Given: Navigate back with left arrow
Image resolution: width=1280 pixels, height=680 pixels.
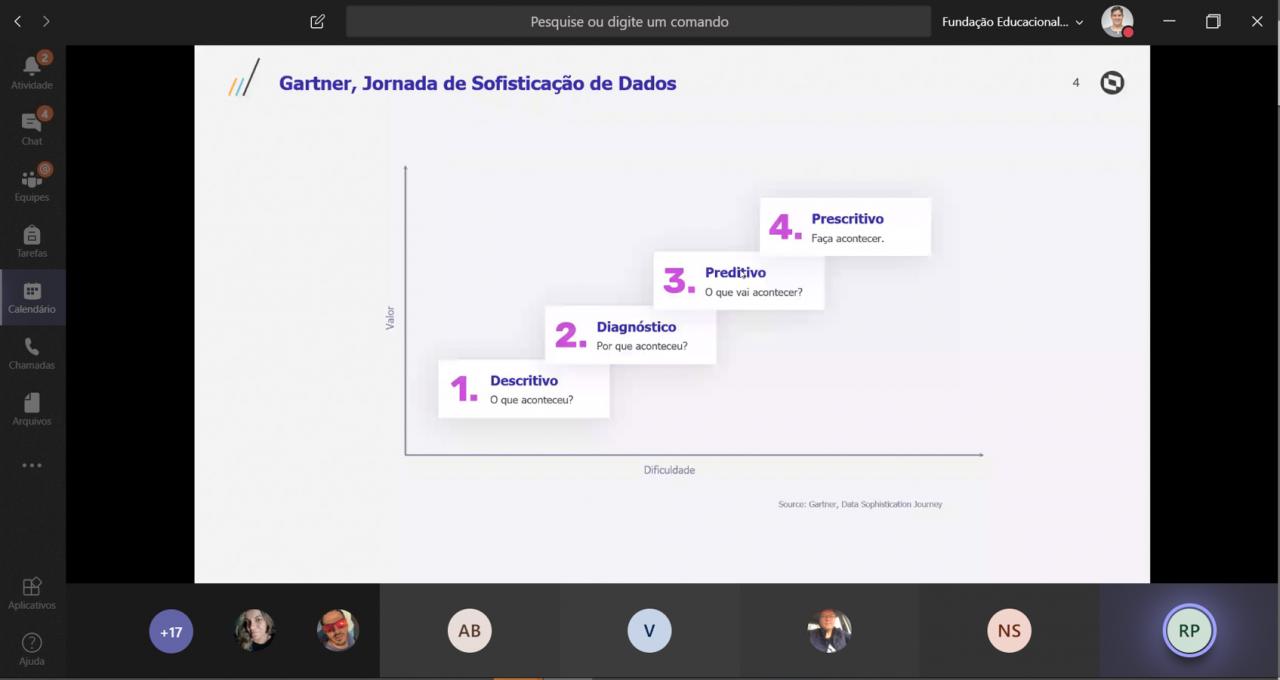Looking at the screenshot, I should click(17, 21).
